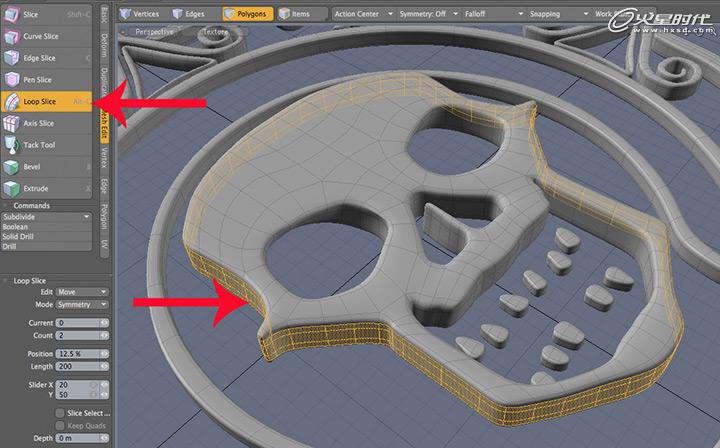Click the Position field stepper arrows
This screenshot has height=448, width=720.
coord(105,354)
